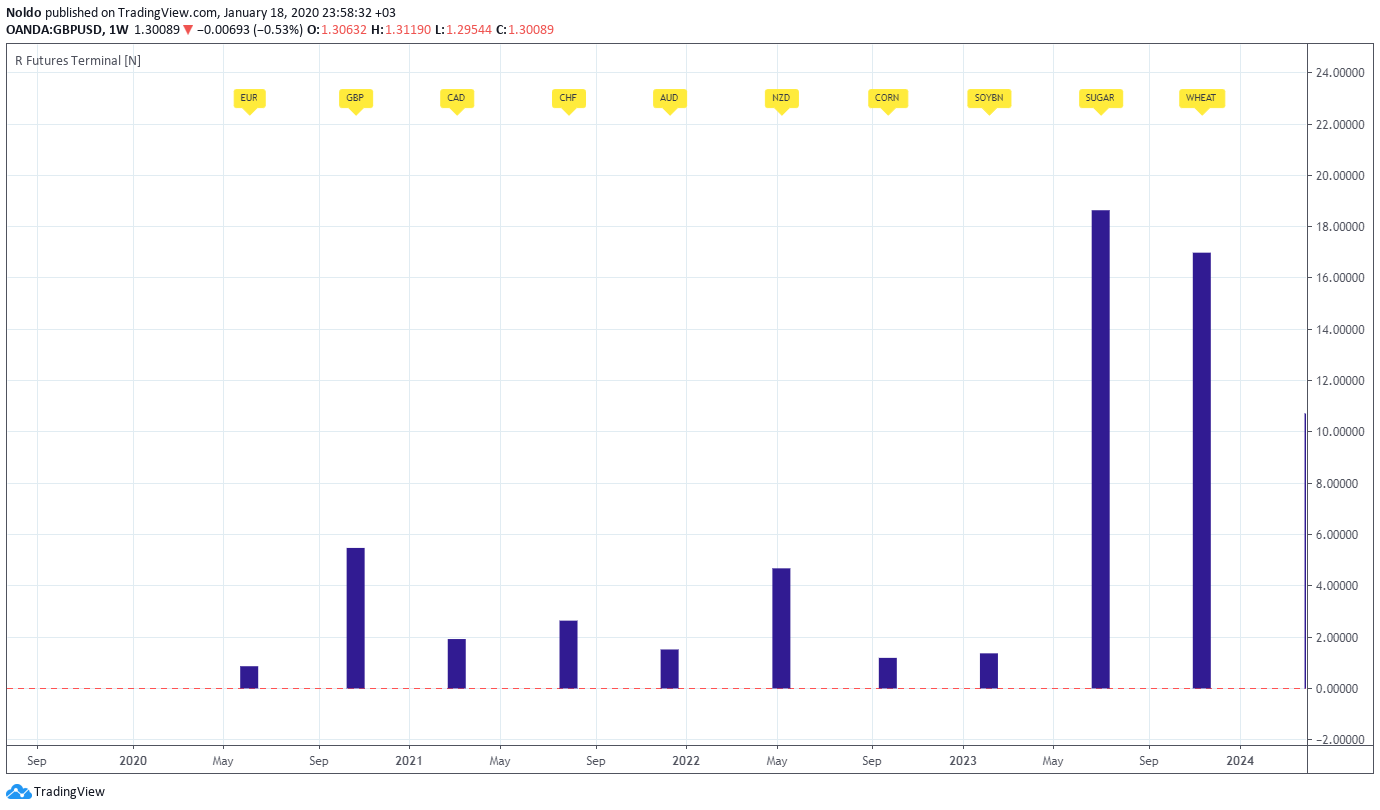The width and height of the screenshot is (1380, 810).
Task: Click the low value 1.29544
Action: (x=469, y=29)
